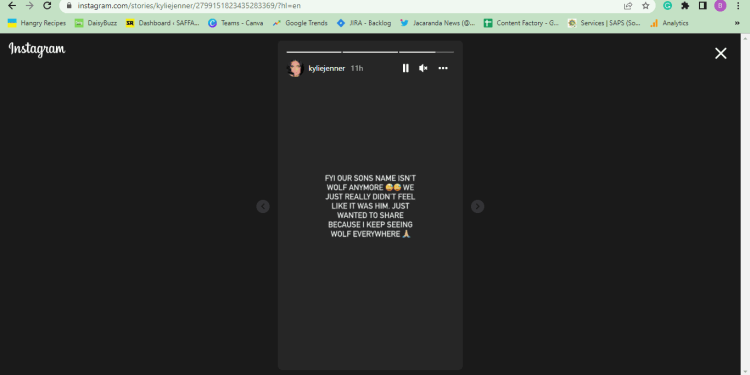This screenshot has height=375, width=750.
Task: Open the Dashboard SAFFA bookmark
Action: click(x=163, y=23)
